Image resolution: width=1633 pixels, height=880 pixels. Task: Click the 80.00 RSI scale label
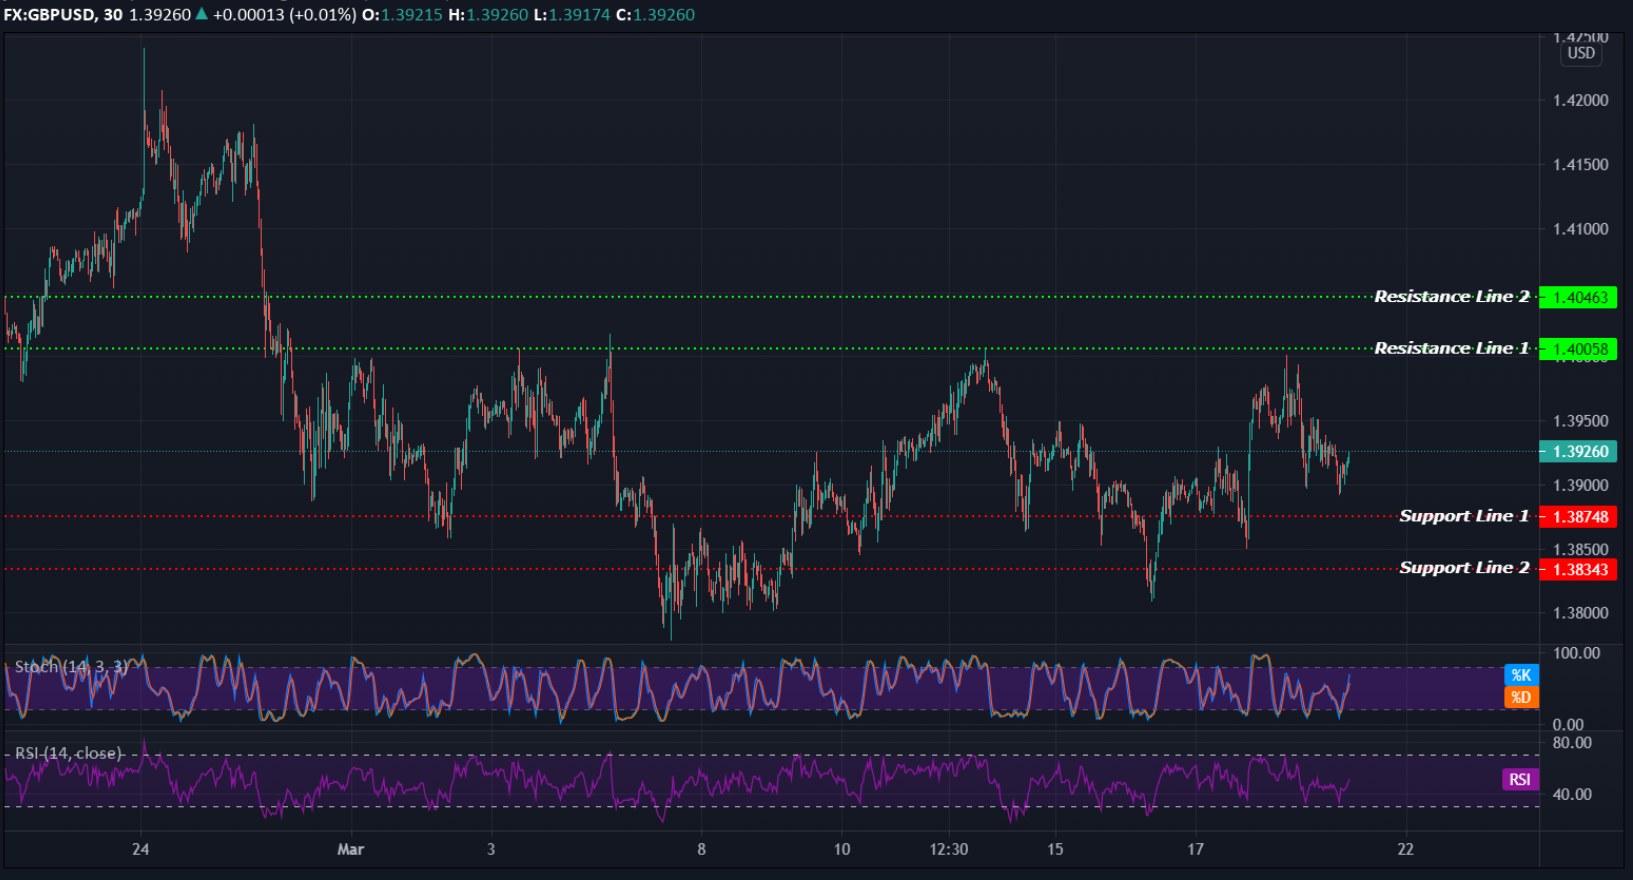coord(1572,743)
